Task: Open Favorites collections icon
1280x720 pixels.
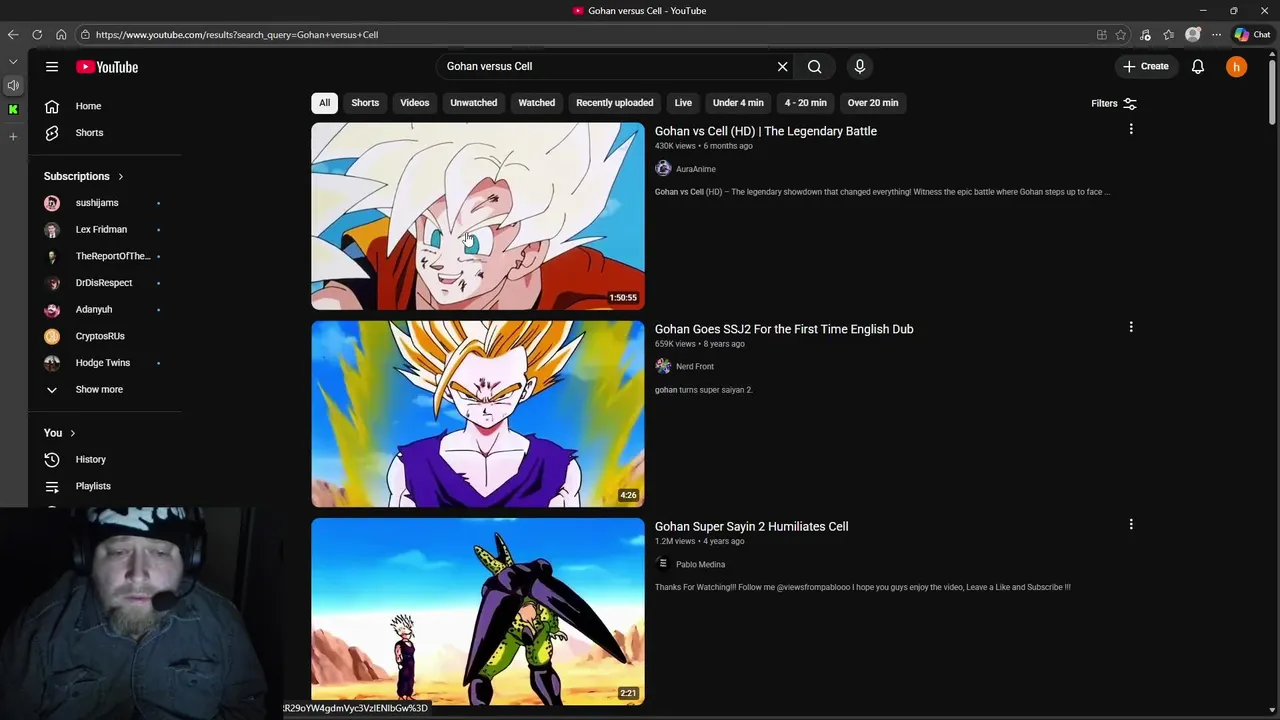Action: tap(1168, 35)
